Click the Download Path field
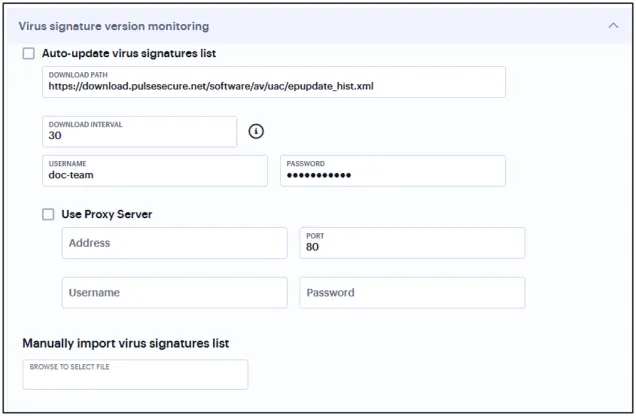This screenshot has width=636, height=416. 274,82
